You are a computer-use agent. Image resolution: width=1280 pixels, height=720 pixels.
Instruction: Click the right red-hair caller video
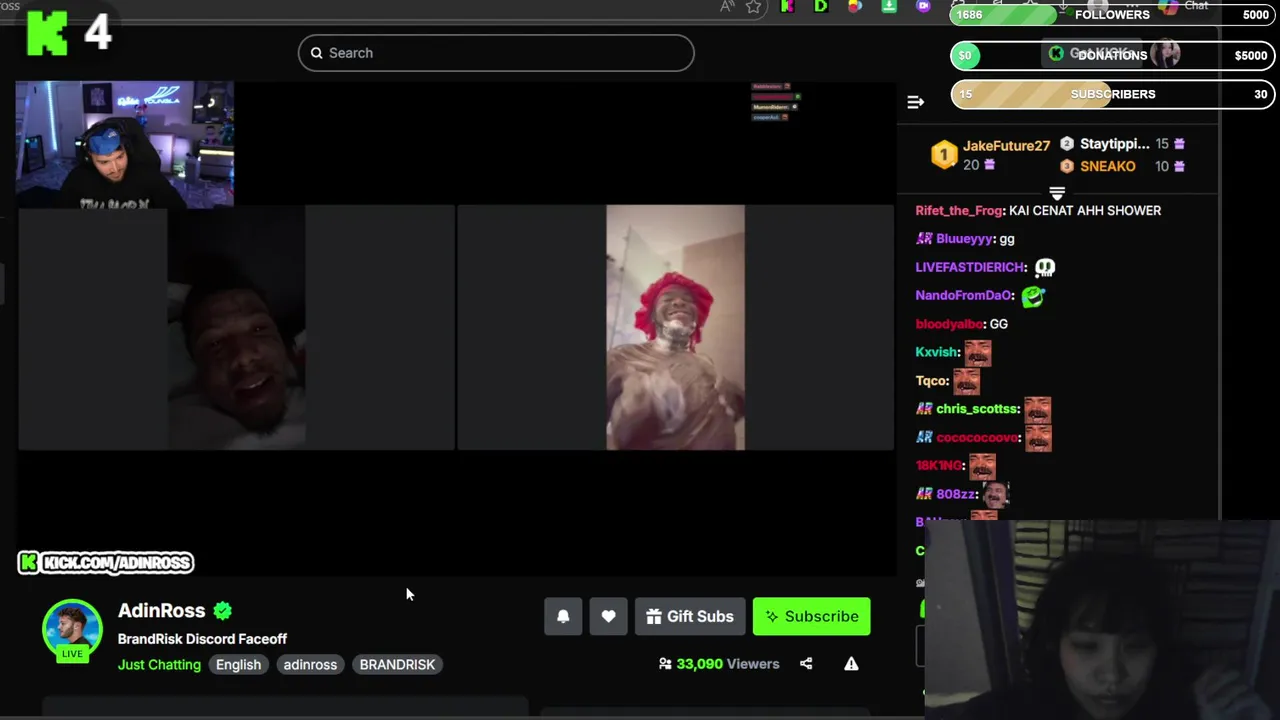(675, 328)
